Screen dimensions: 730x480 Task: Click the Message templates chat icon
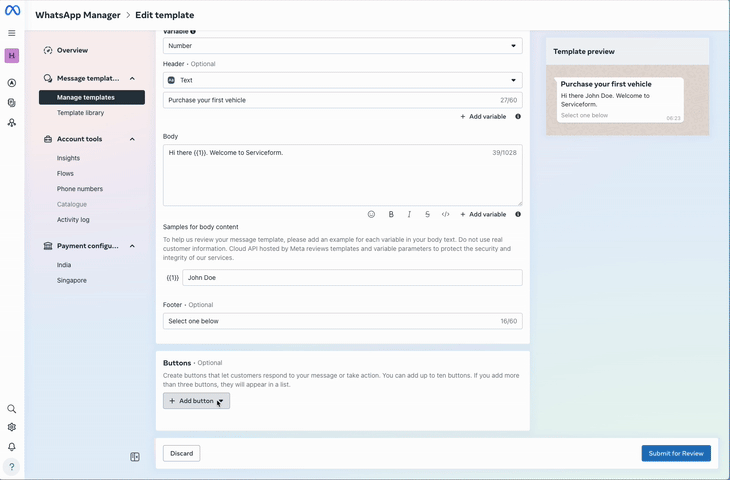point(47,78)
